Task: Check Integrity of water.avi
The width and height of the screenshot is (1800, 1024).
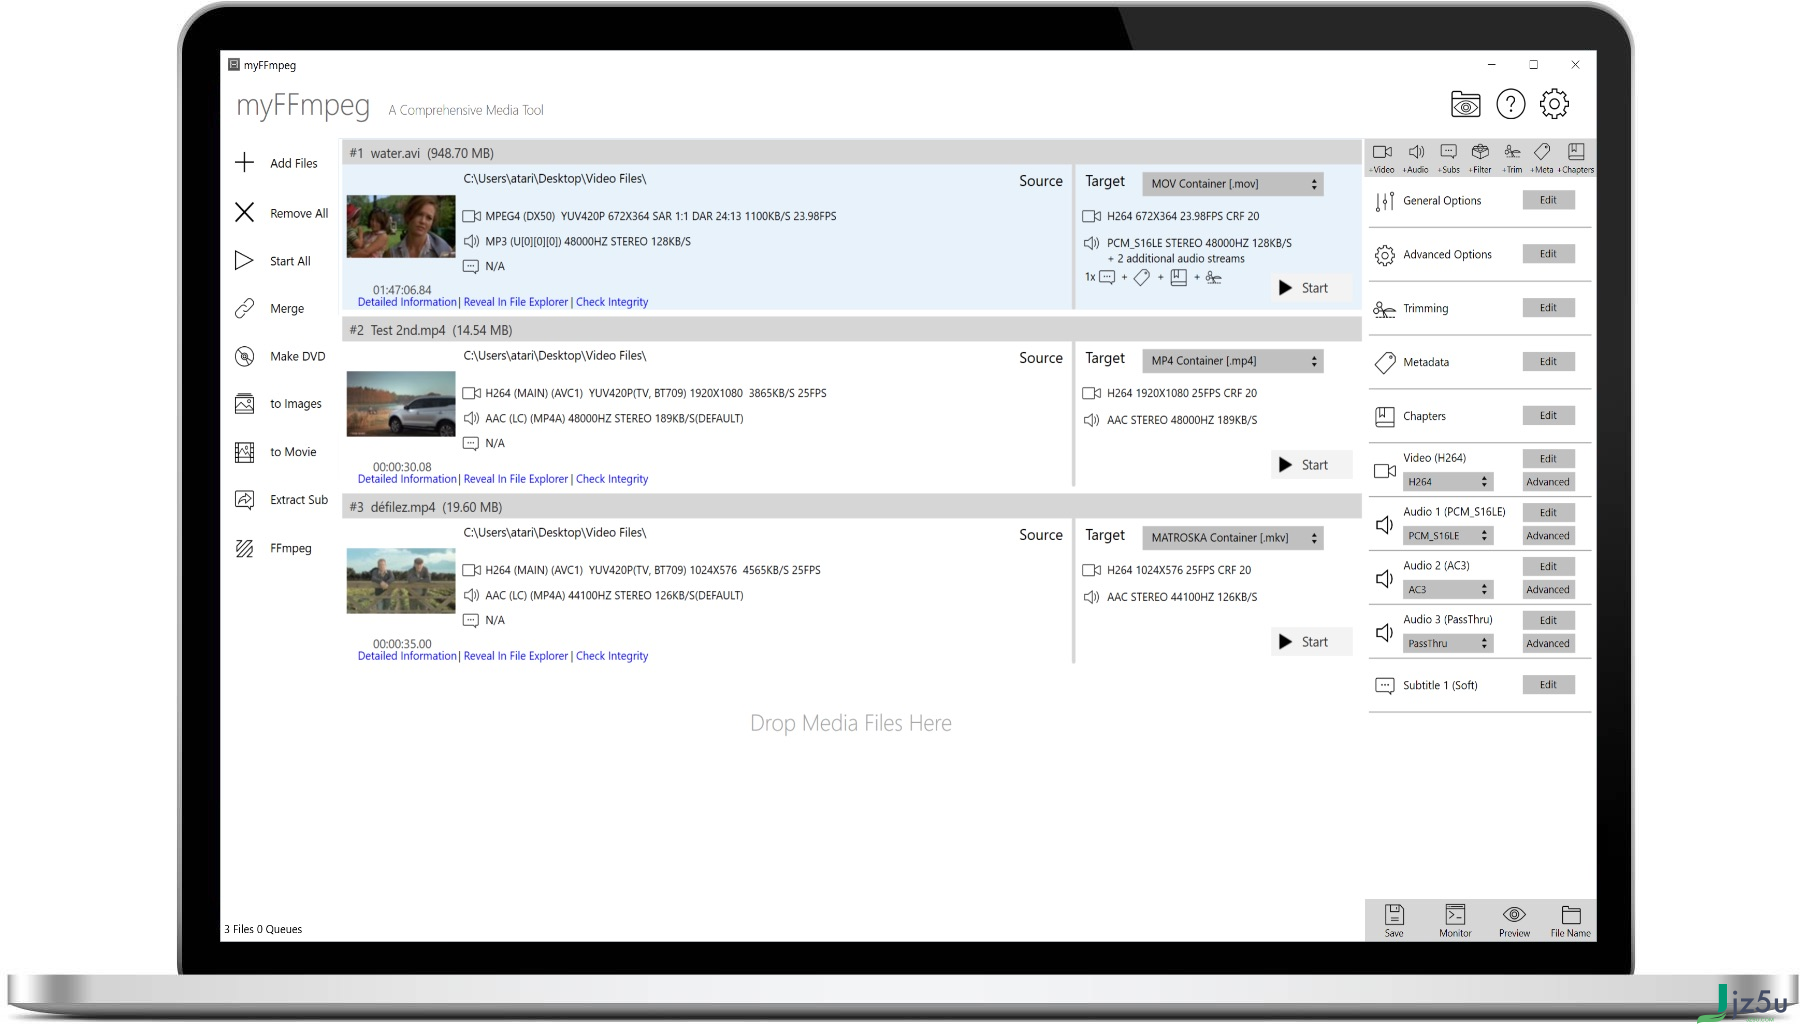Action: (612, 302)
